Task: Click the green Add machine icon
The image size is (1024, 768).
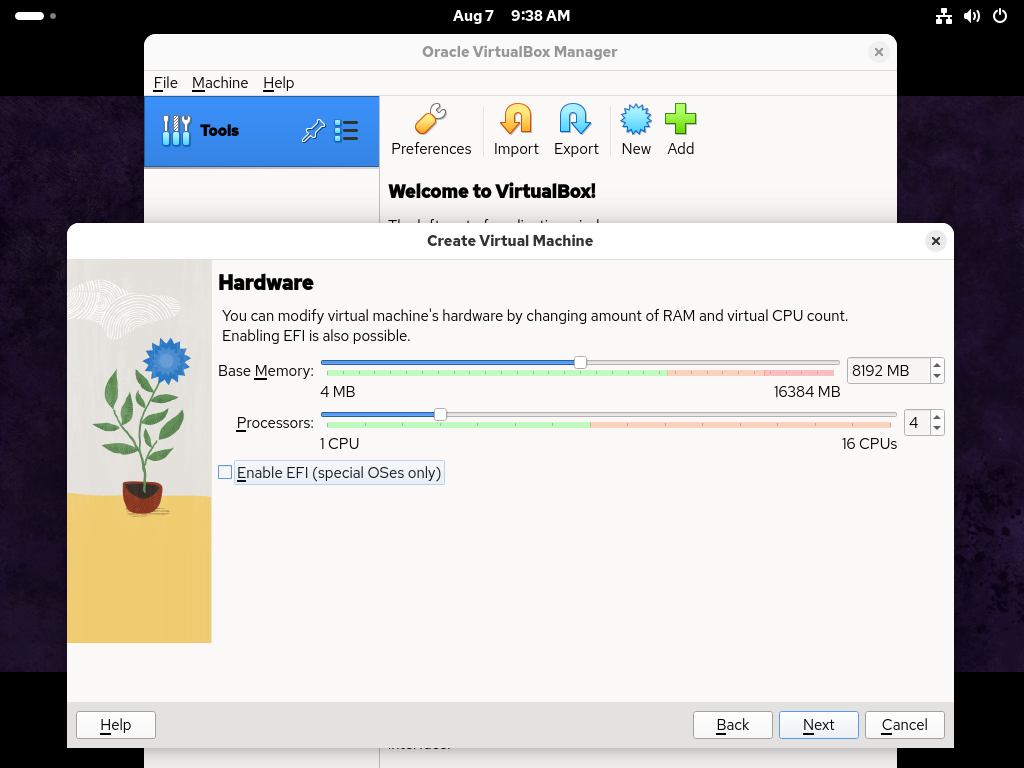Action: coord(680,120)
